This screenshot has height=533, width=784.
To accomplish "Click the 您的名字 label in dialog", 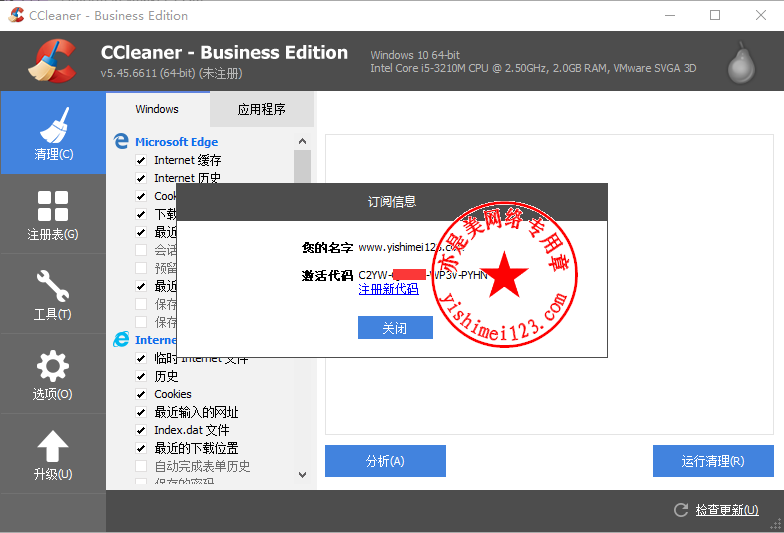I will tap(327, 248).
